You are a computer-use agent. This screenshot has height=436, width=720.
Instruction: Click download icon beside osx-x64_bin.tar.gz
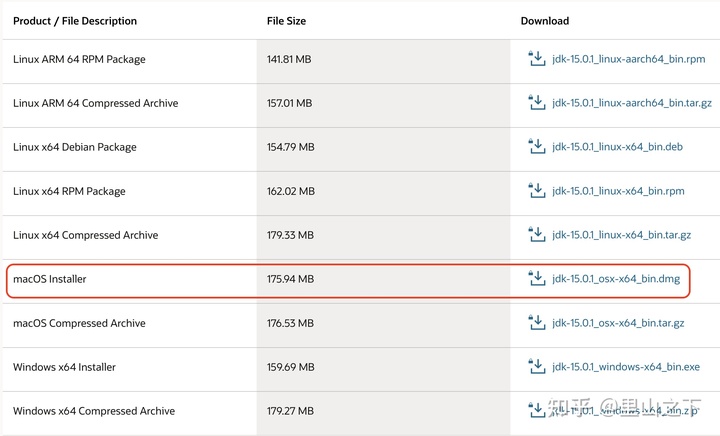pos(536,323)
